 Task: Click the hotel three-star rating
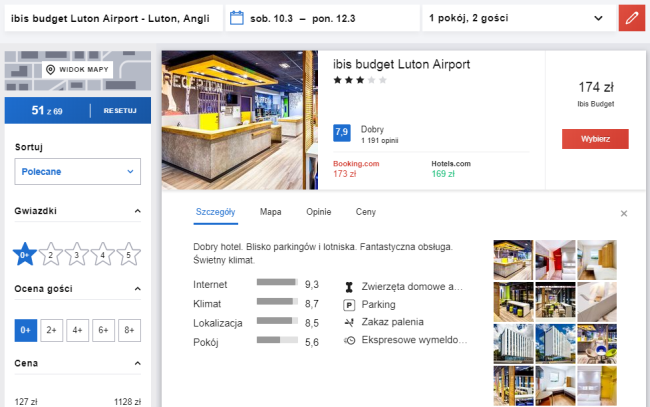[360, 80]
